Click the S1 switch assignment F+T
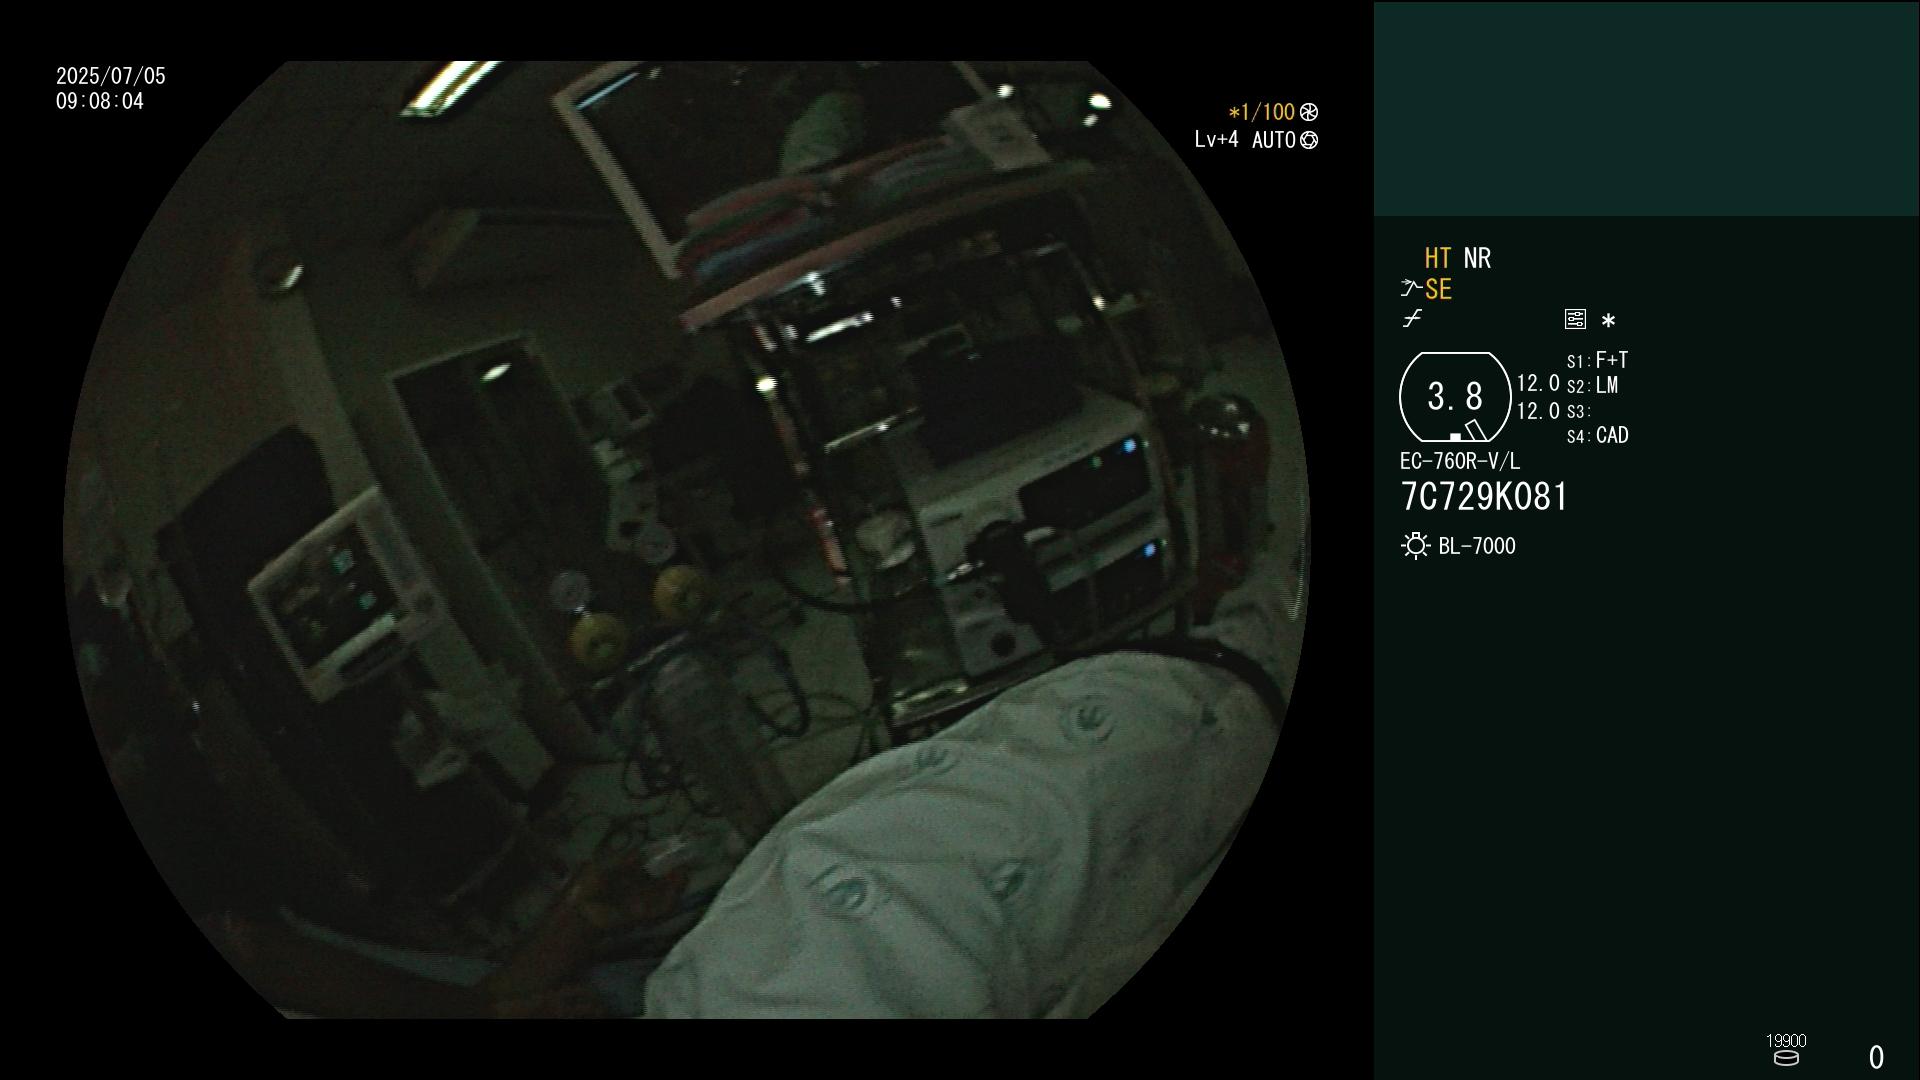Image resolution: width=1920 pixels, height=1080 pixels. click(x=1612, y=360)
